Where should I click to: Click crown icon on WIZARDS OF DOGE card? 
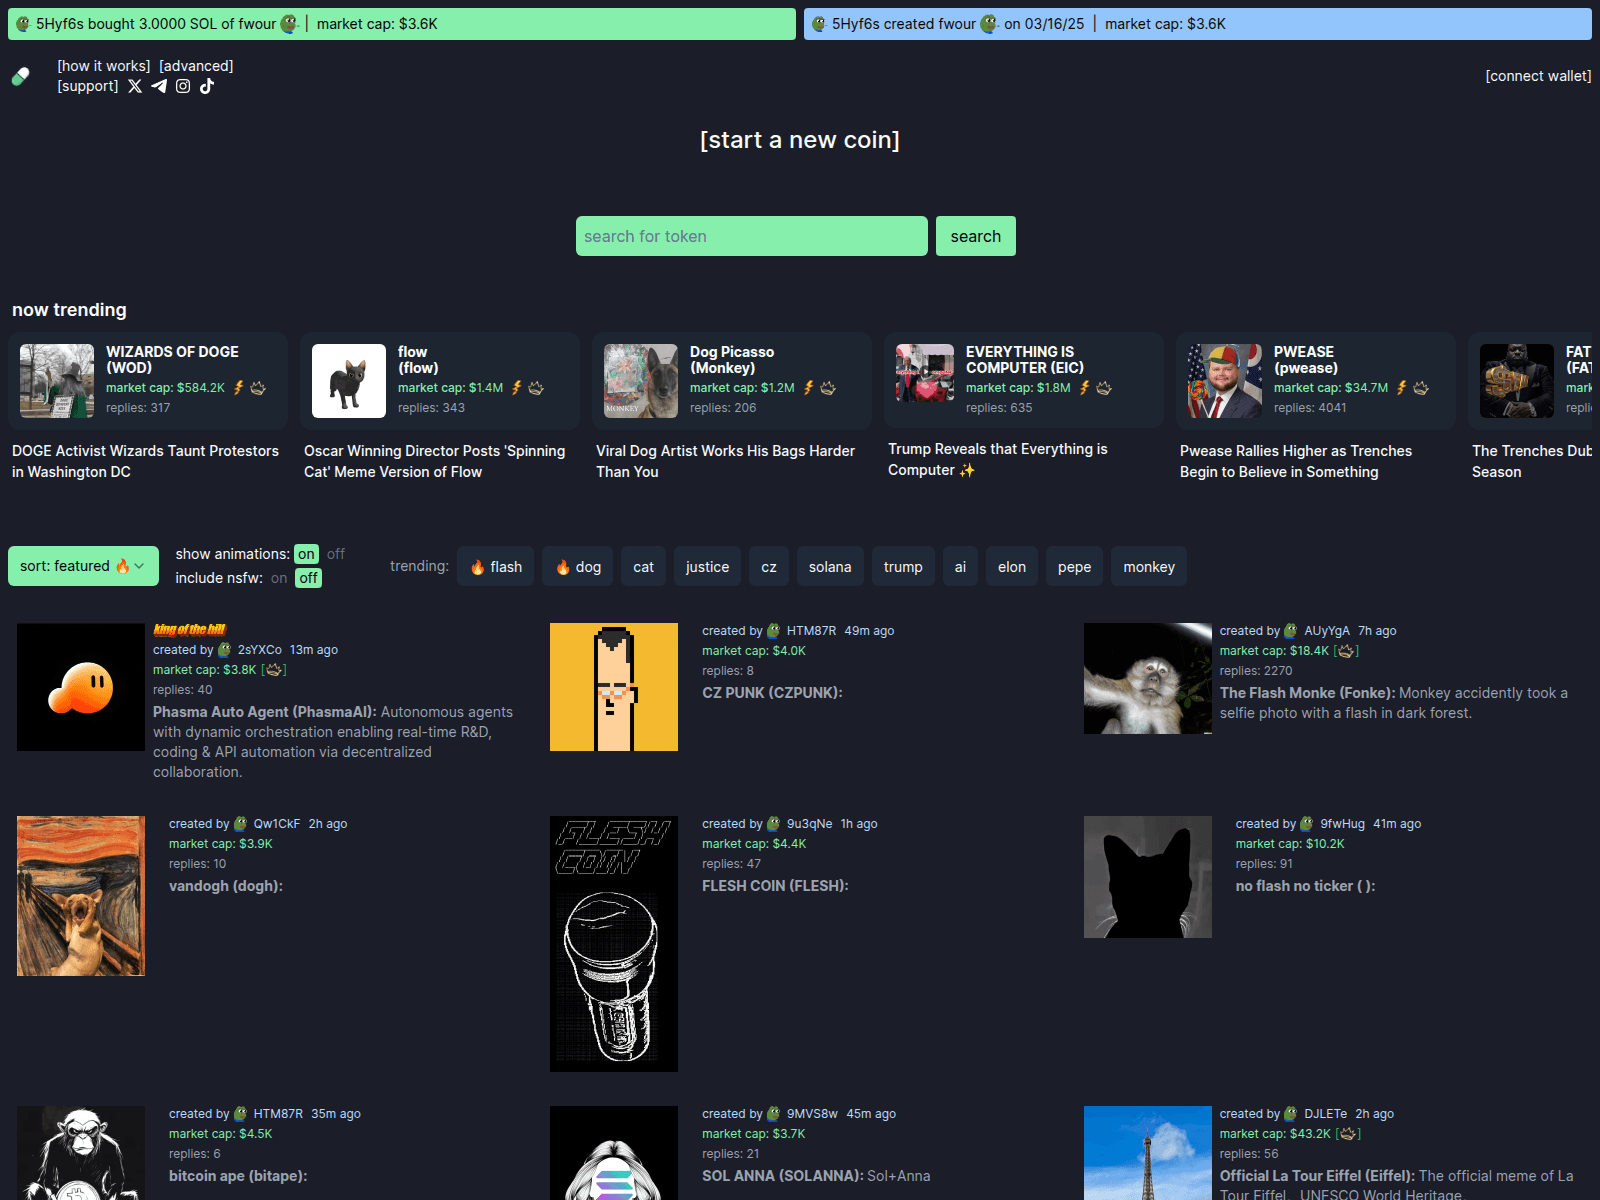[258, 388]
